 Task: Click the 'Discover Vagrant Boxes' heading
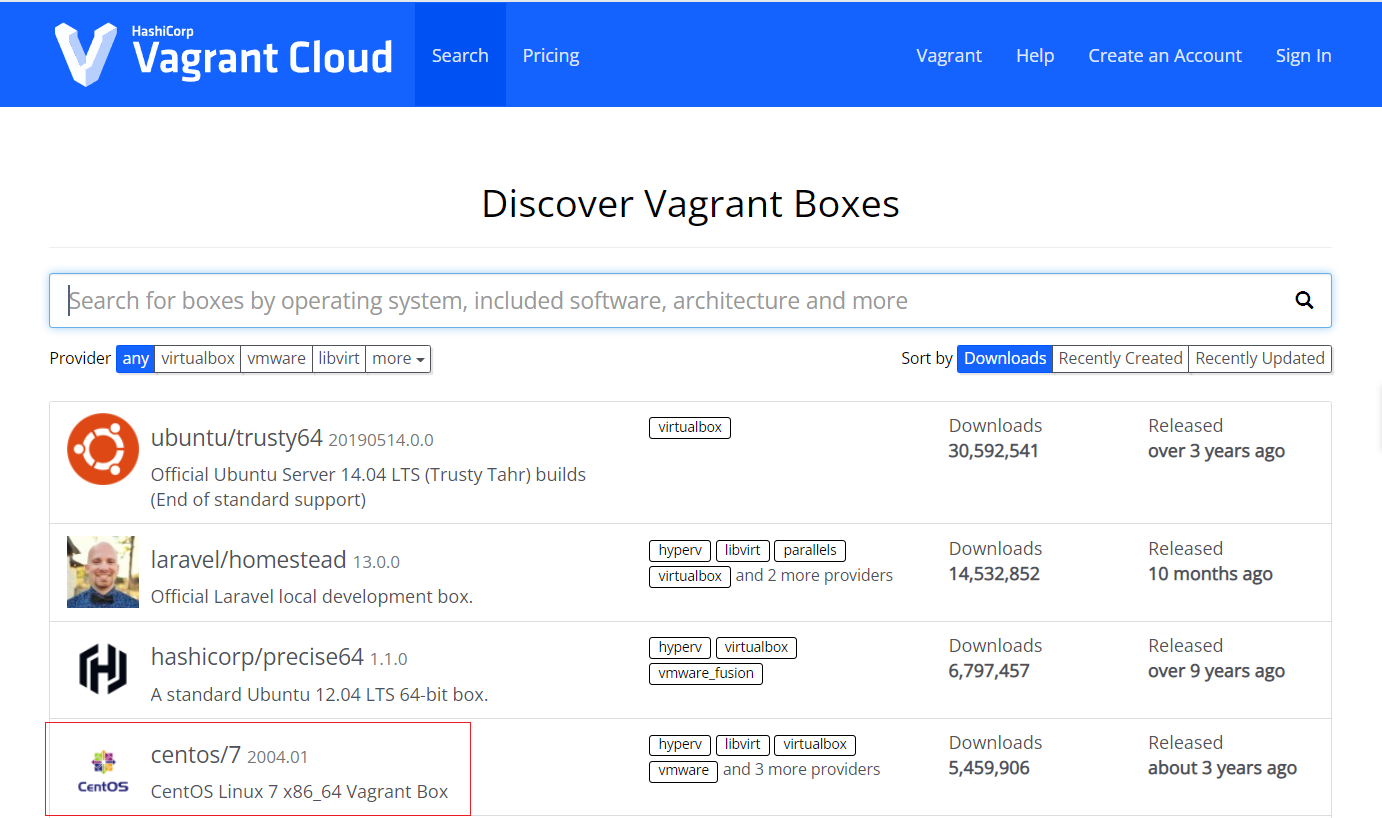point(691,204)
